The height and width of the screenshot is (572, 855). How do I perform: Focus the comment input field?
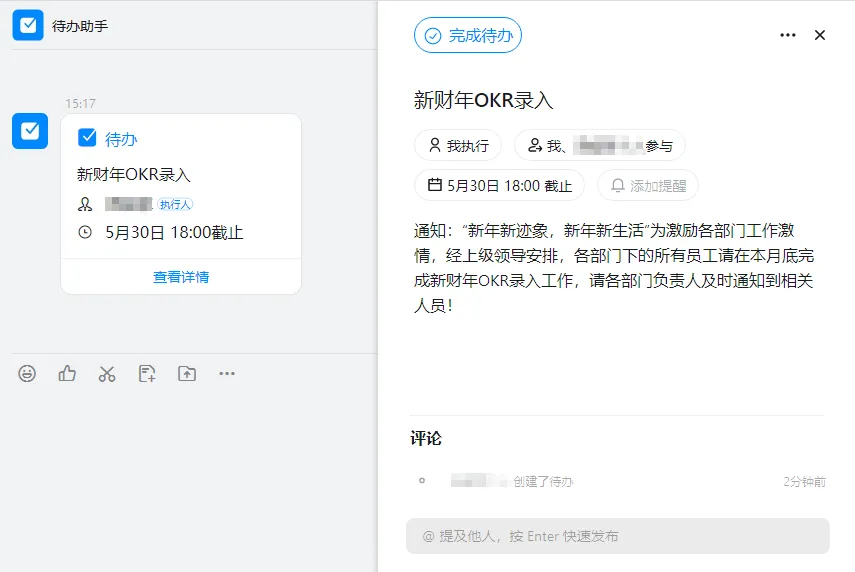click(x=618, y=536)
